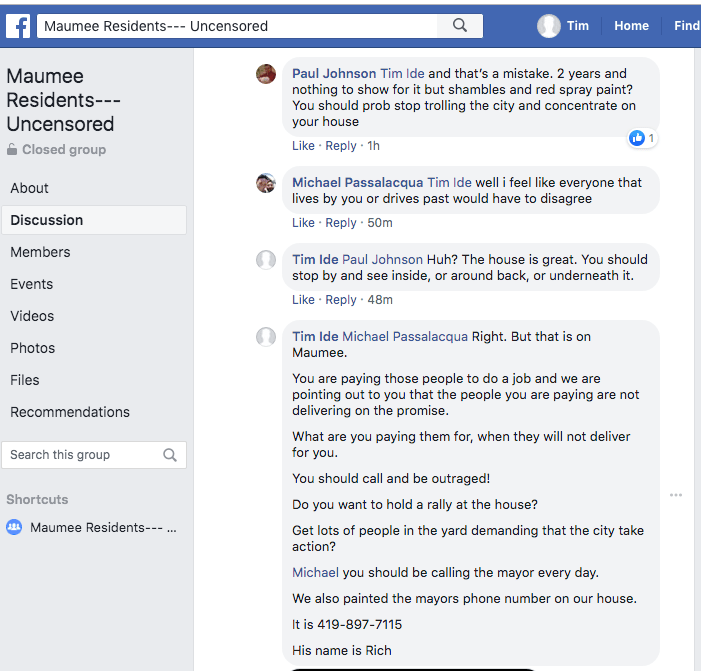The image size is (701, 671).
Task: Go to the Members section
Action: tap(40, 252)
